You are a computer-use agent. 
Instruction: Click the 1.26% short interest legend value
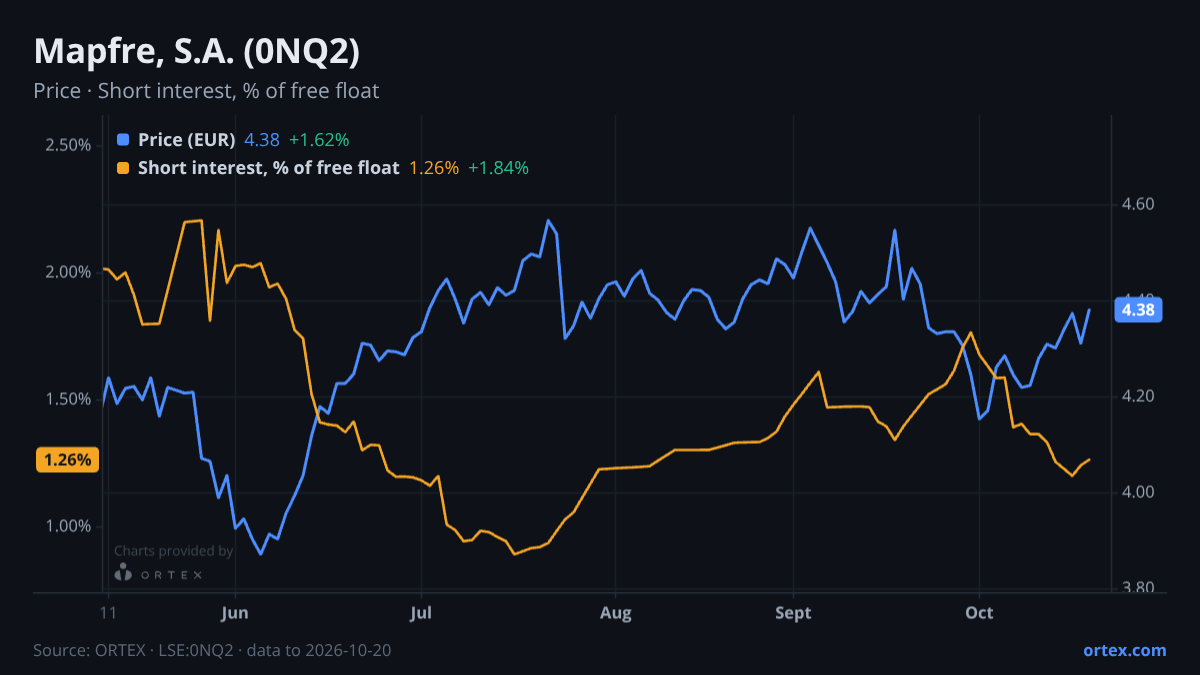pos(434,168)
